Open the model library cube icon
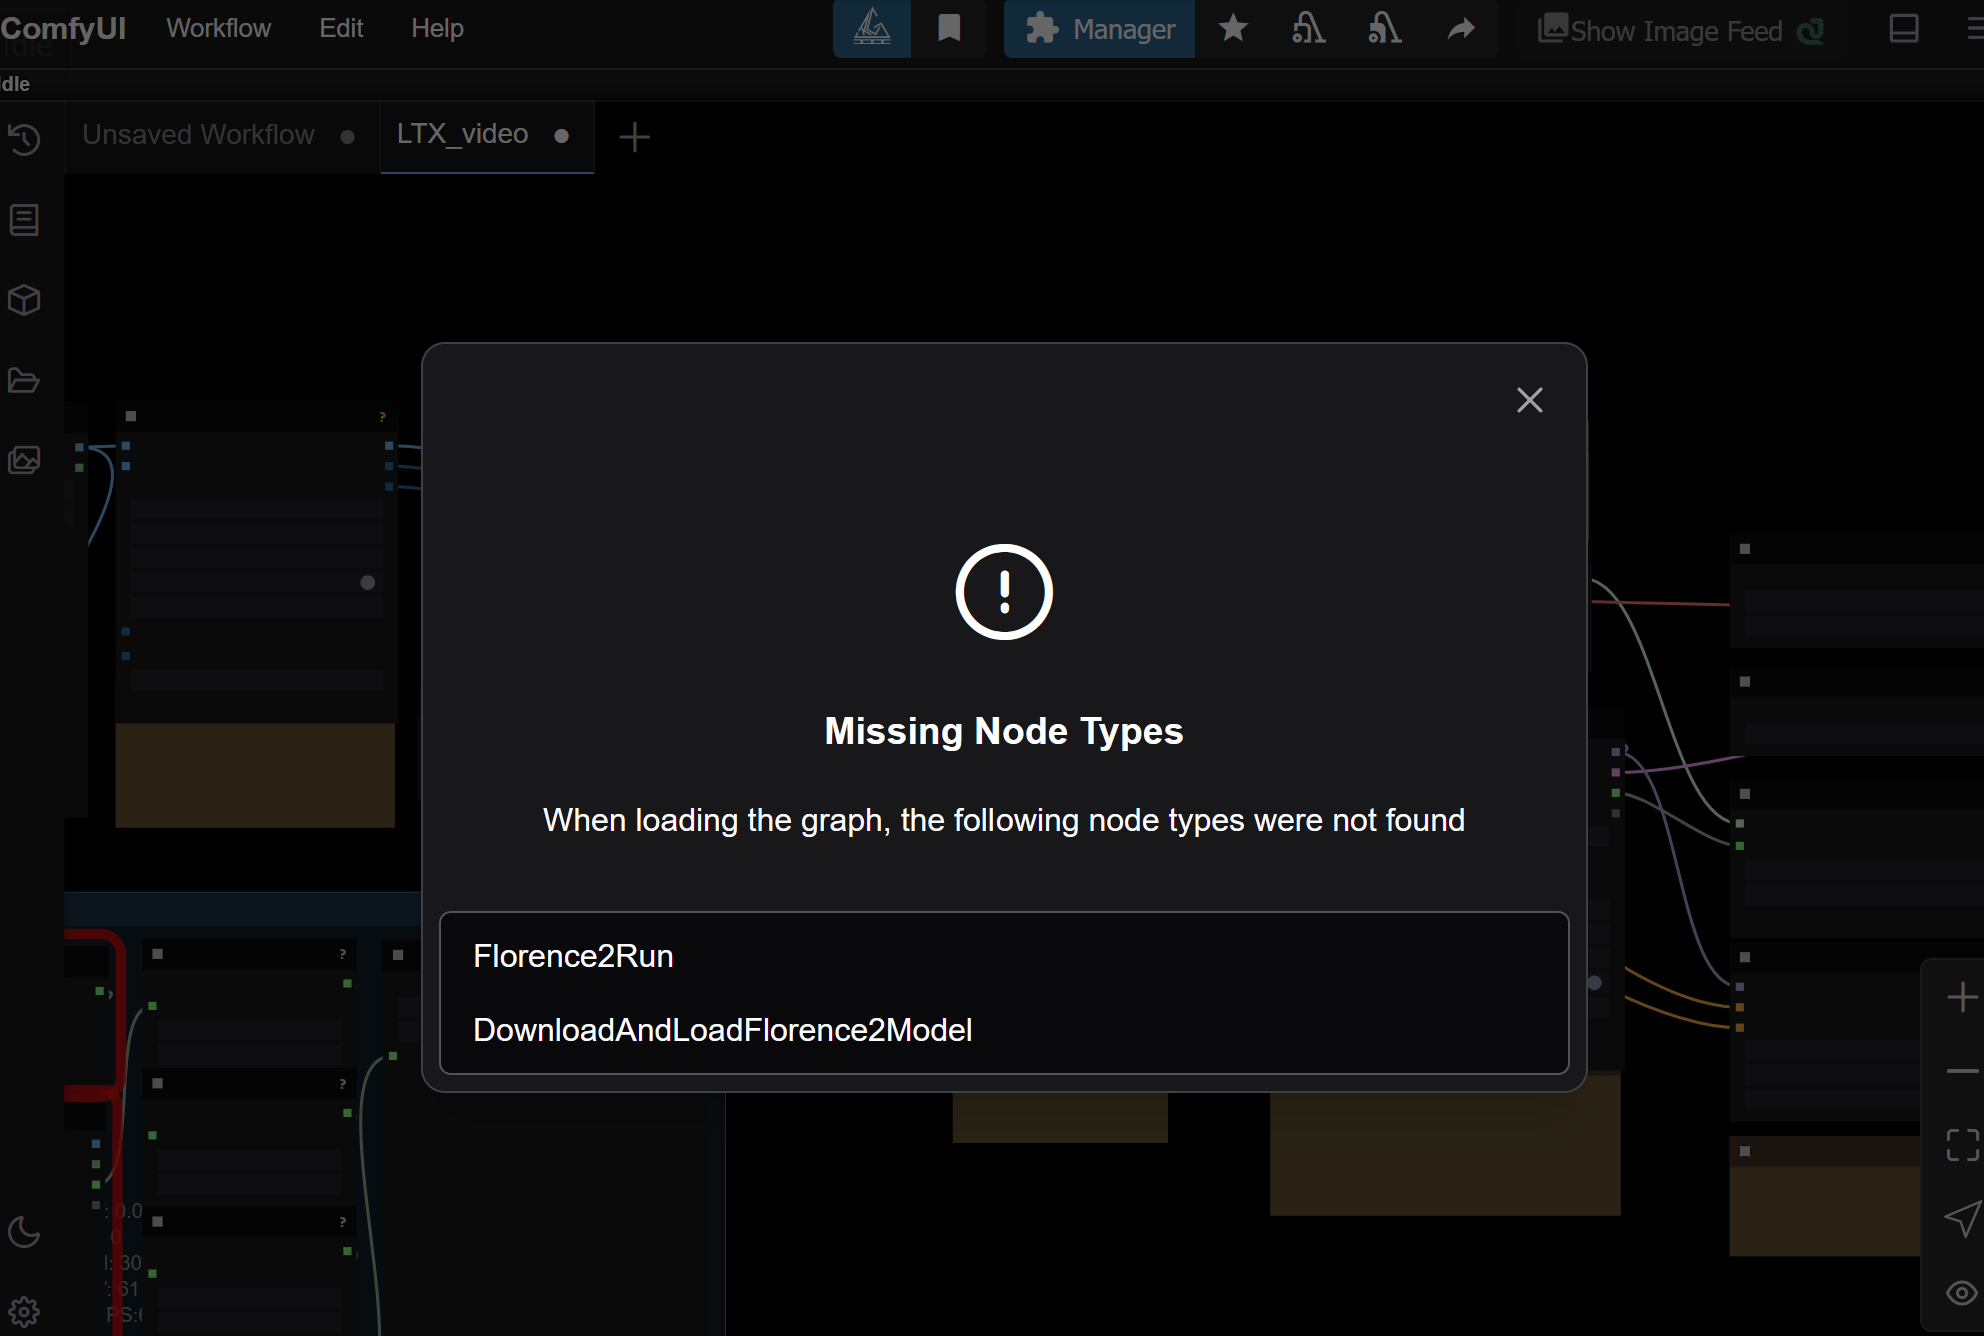The image size is (1984, 1336). 23,300
